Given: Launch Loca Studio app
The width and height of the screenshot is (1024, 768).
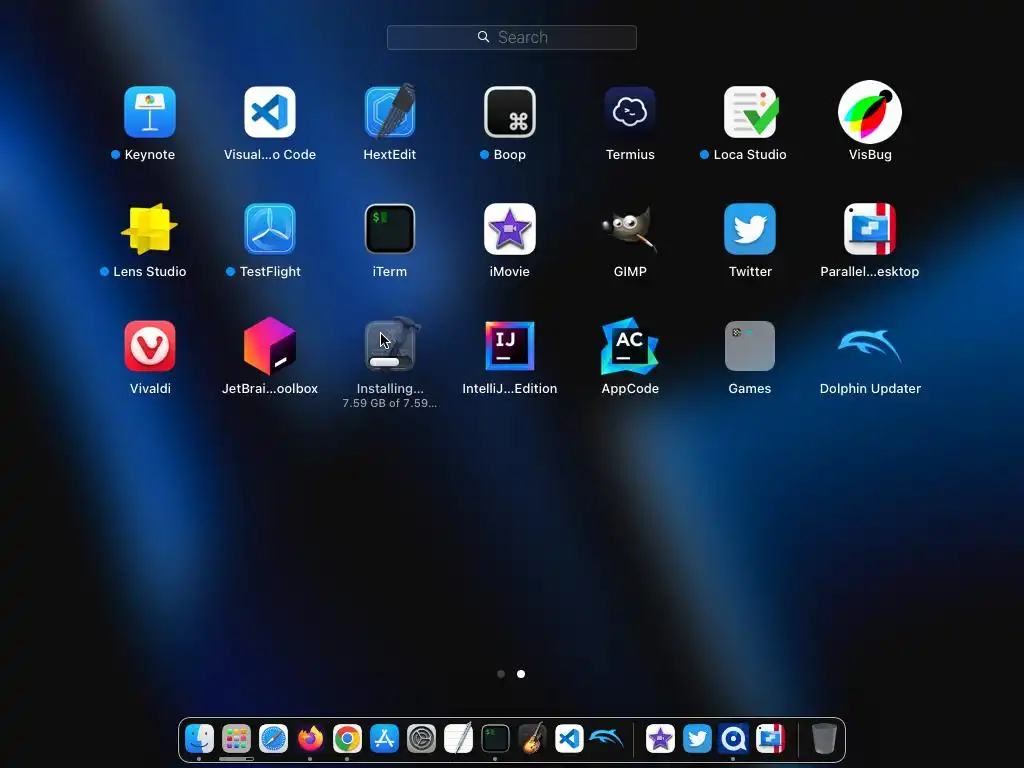Looking at the screenshot, I should click(x=750, y=112).
